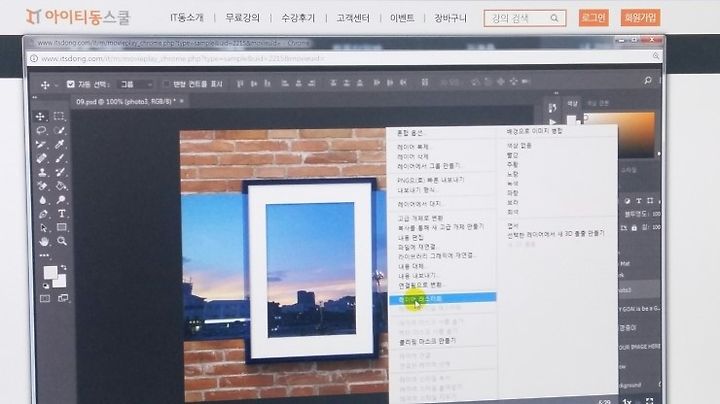Image resolution: width=720 pixels, height=404 pixels.
Task: Select the Paint Bucket tool
Action: point(61,186)
